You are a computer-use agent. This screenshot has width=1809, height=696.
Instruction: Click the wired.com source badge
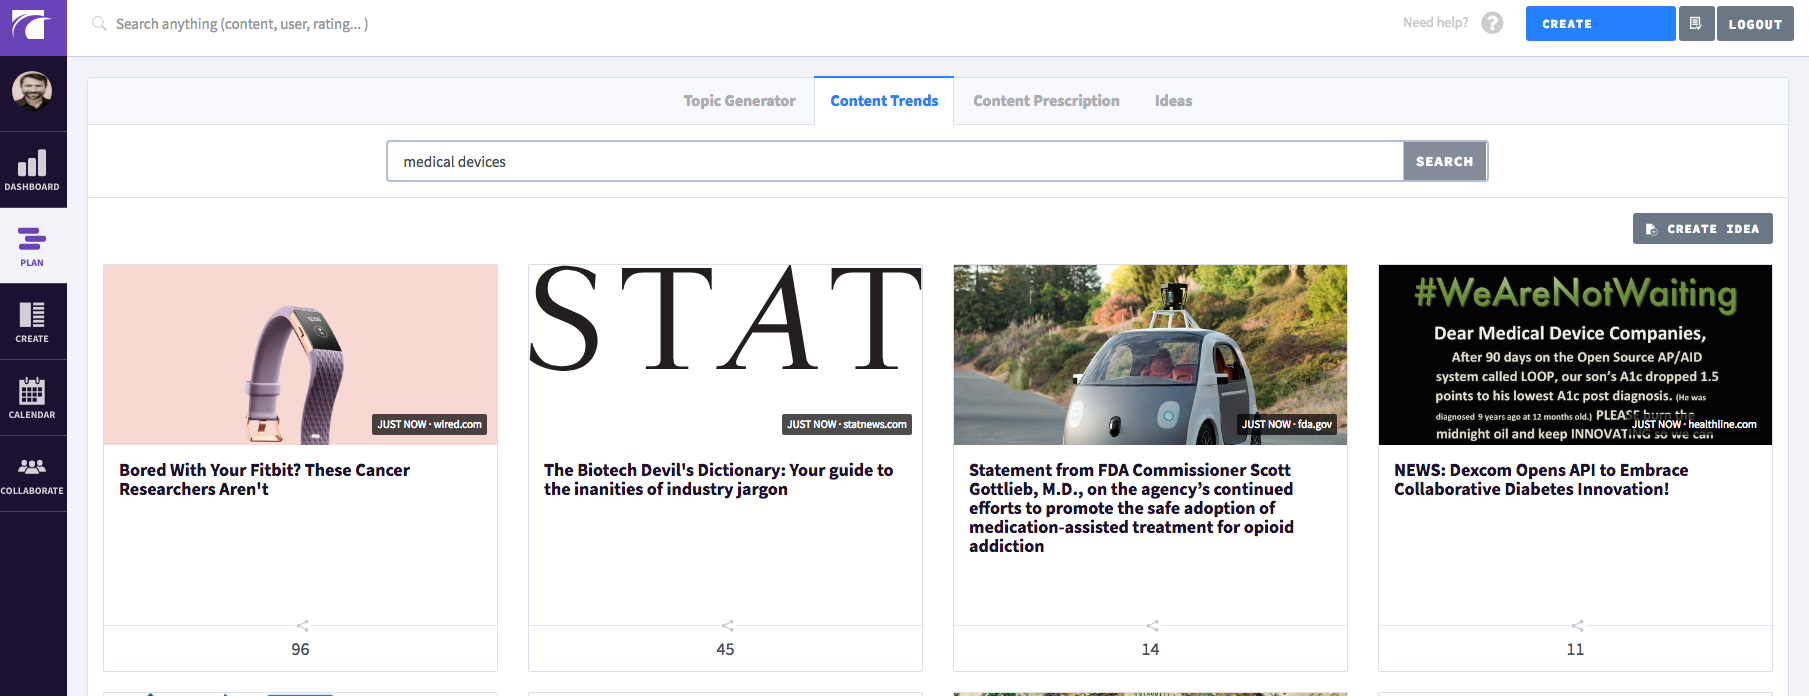coord(430,425)
